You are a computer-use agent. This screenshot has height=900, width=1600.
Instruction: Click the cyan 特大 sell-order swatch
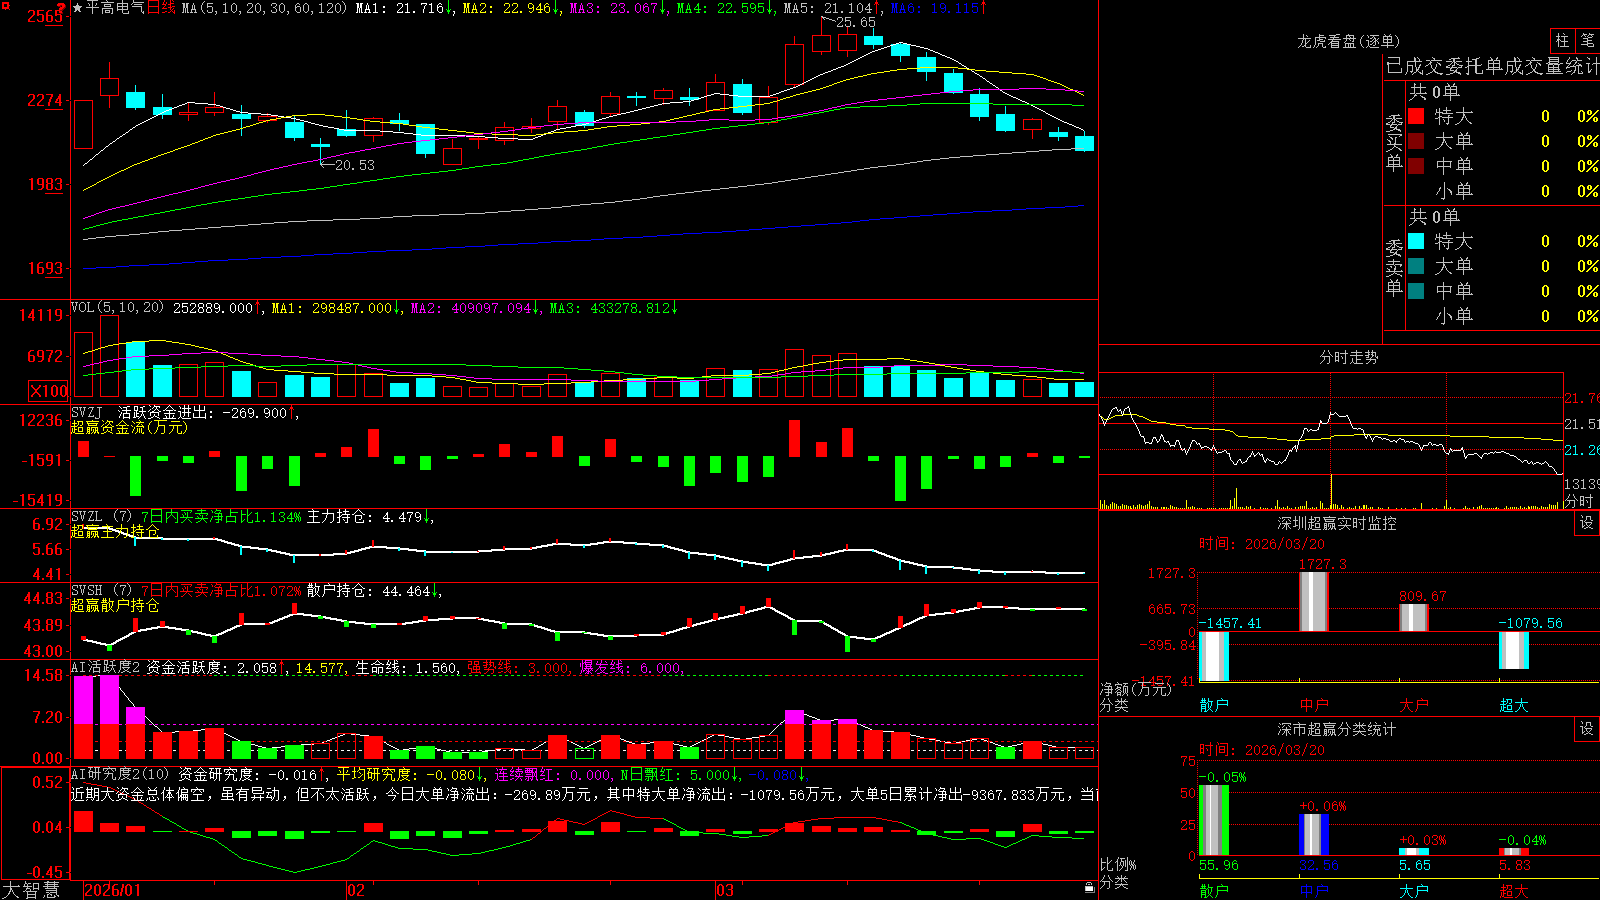(1416, 241)
